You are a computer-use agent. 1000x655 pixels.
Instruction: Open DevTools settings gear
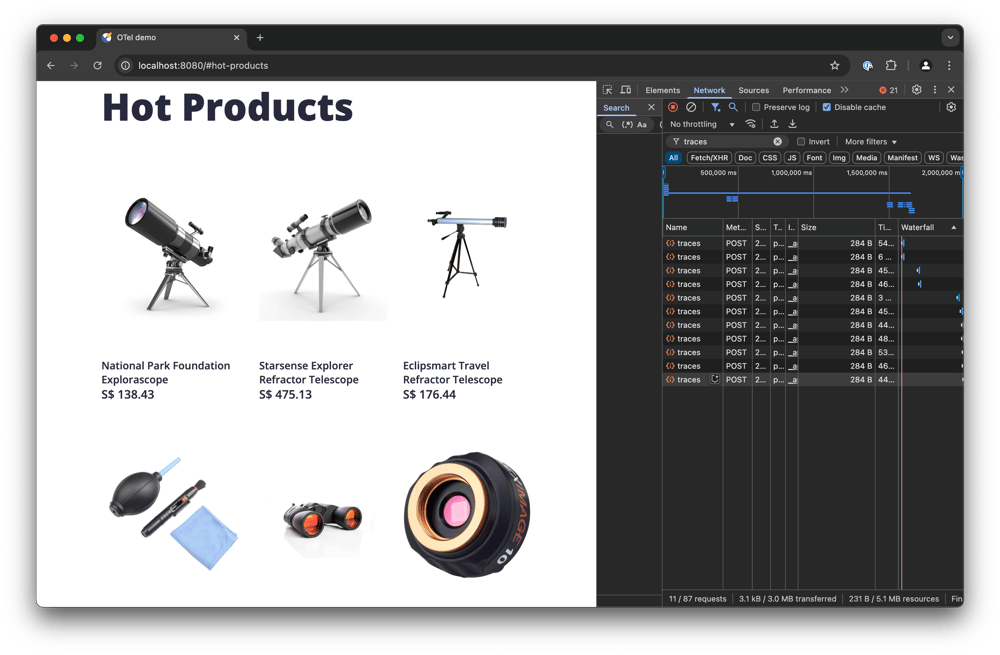pos(916,90)
